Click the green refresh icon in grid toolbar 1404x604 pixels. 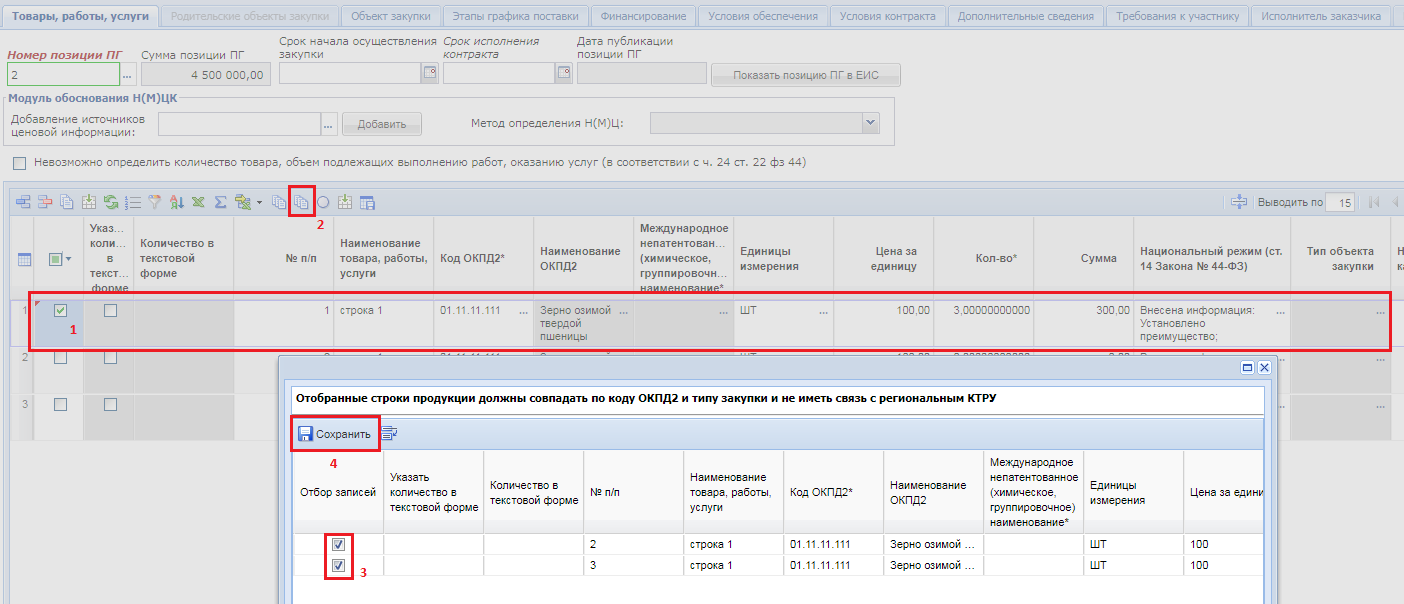click(111, 203)
